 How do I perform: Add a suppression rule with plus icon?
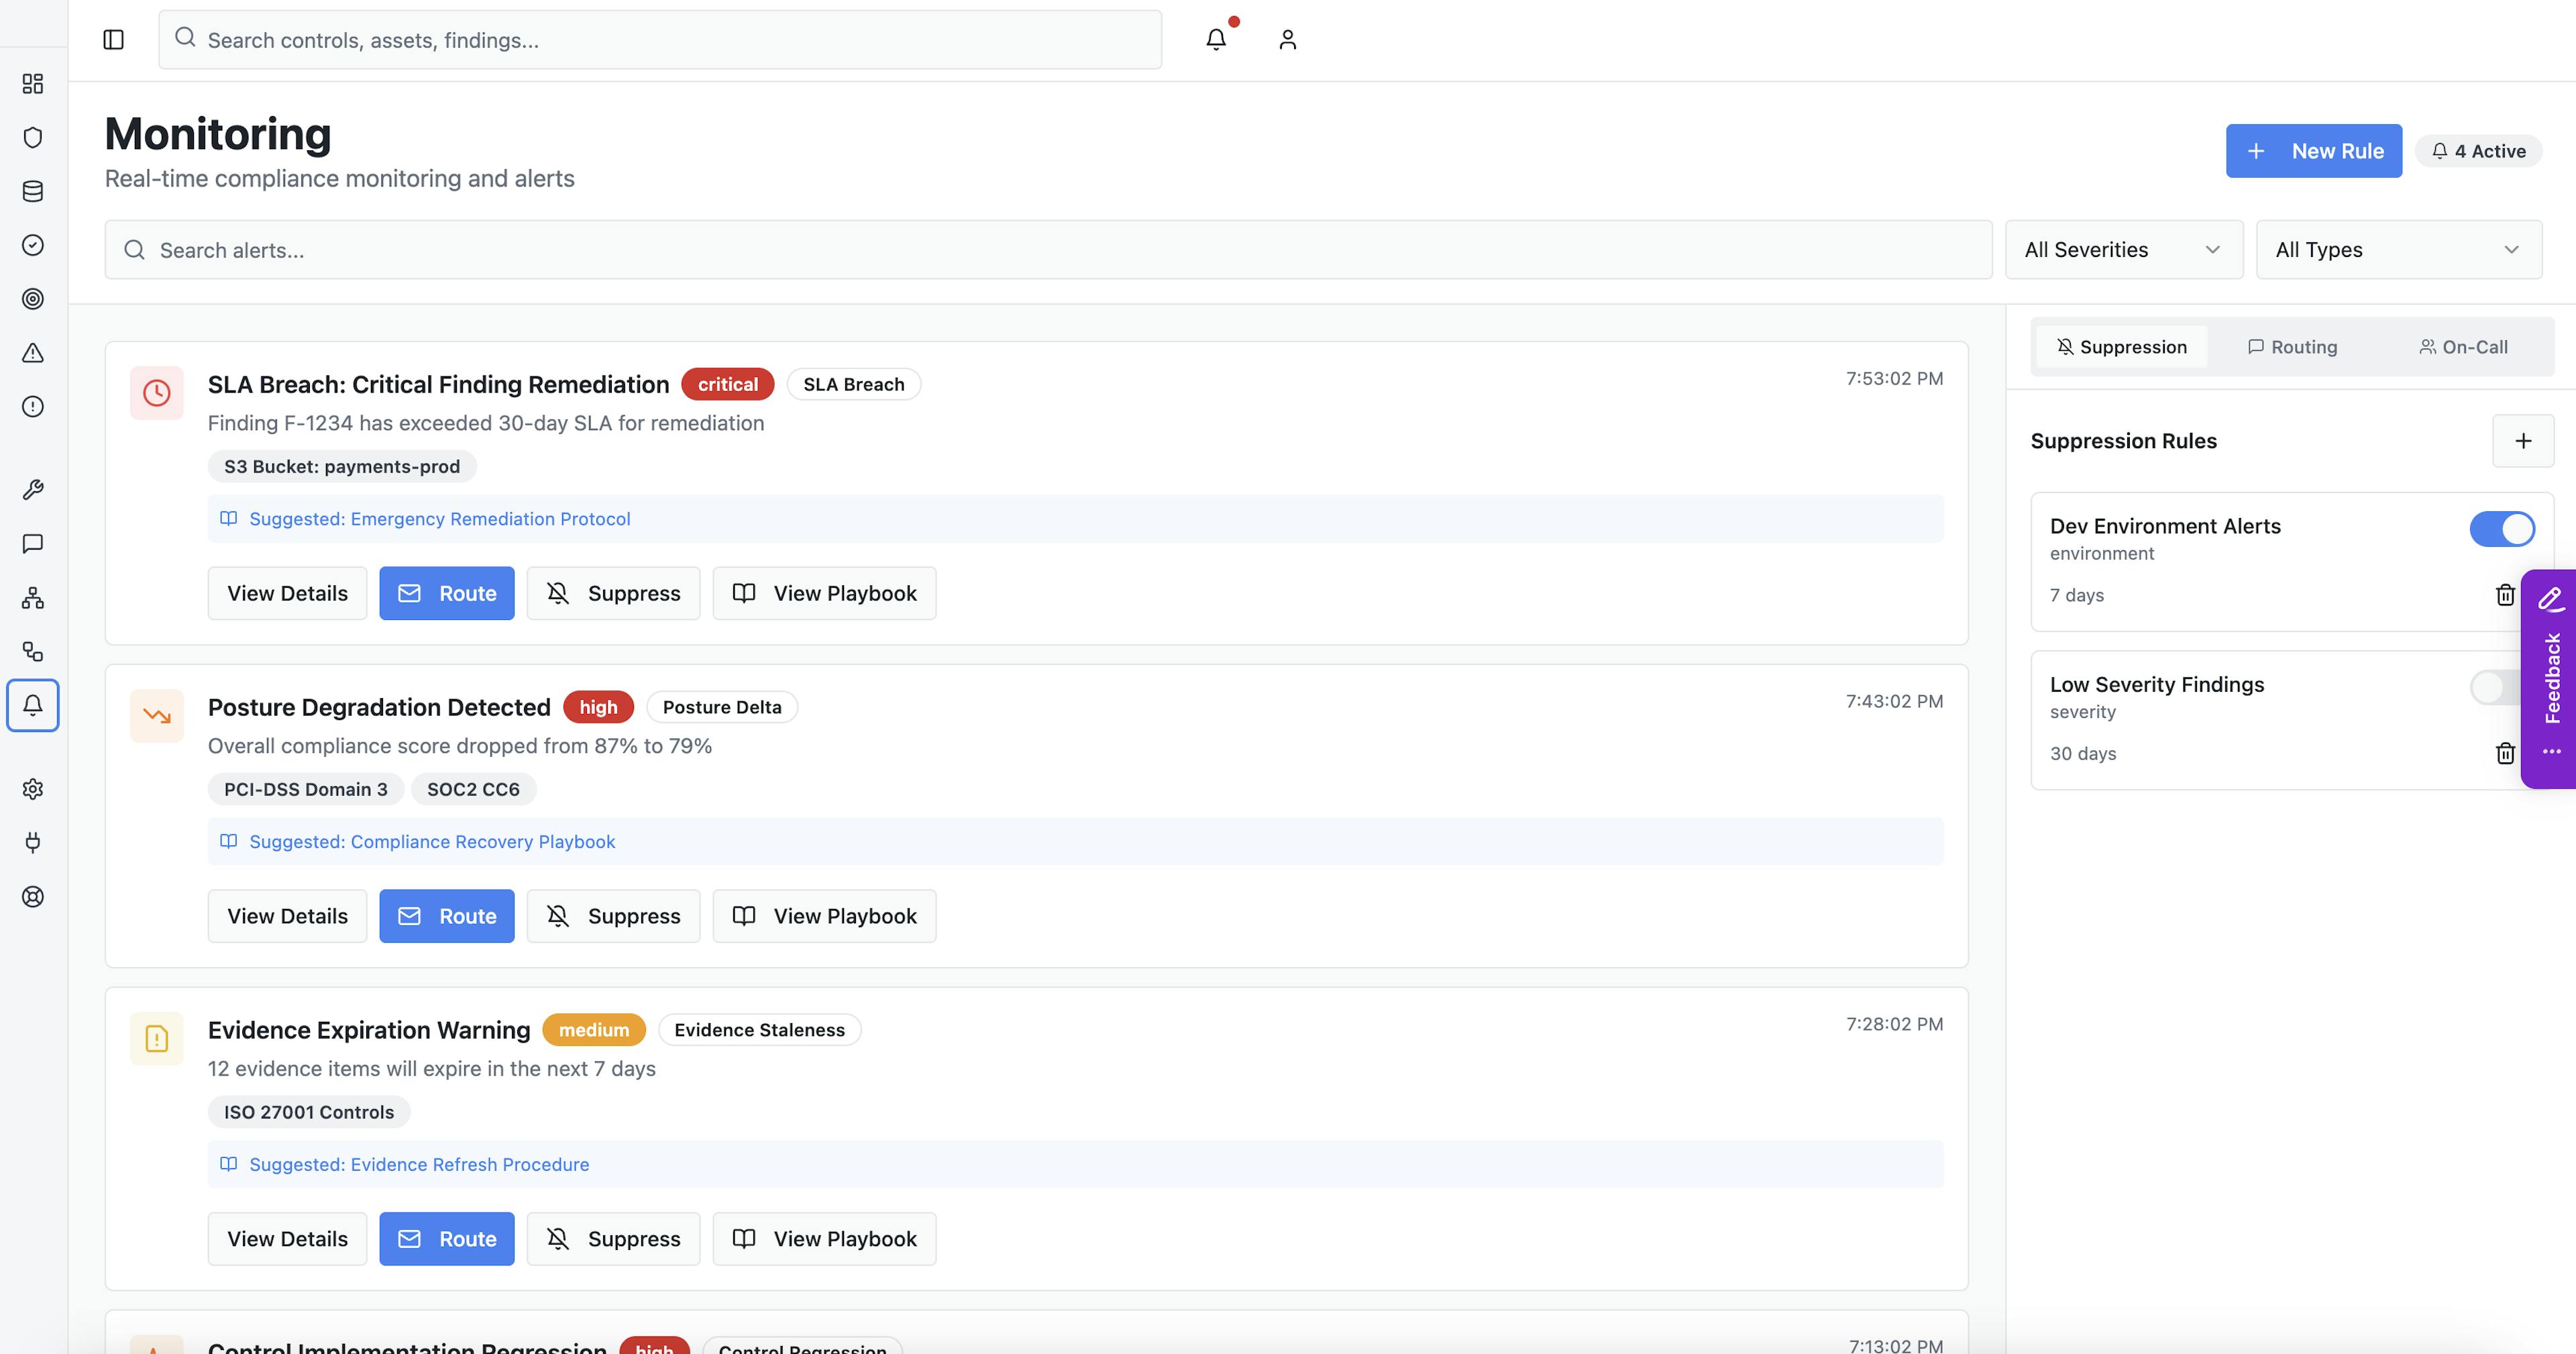2522,441
